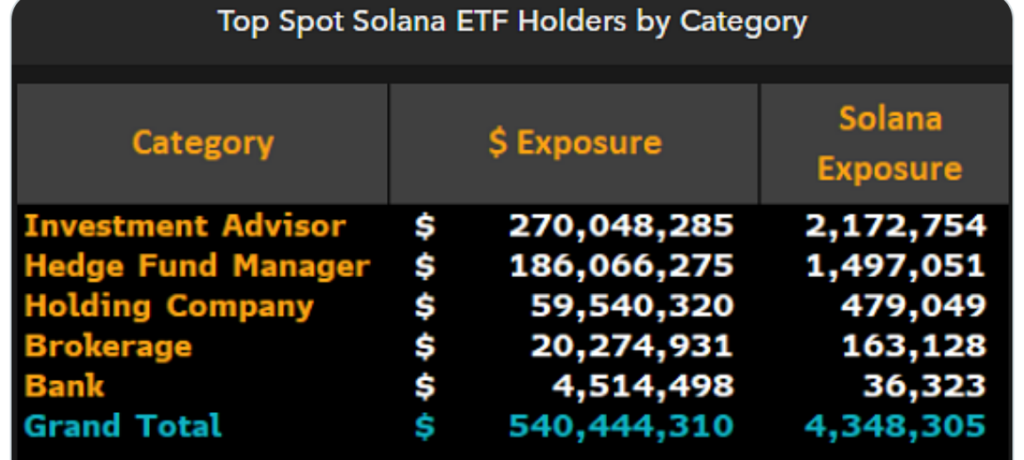
Task: Select the Brokerage row label
Action: (108, 346)
